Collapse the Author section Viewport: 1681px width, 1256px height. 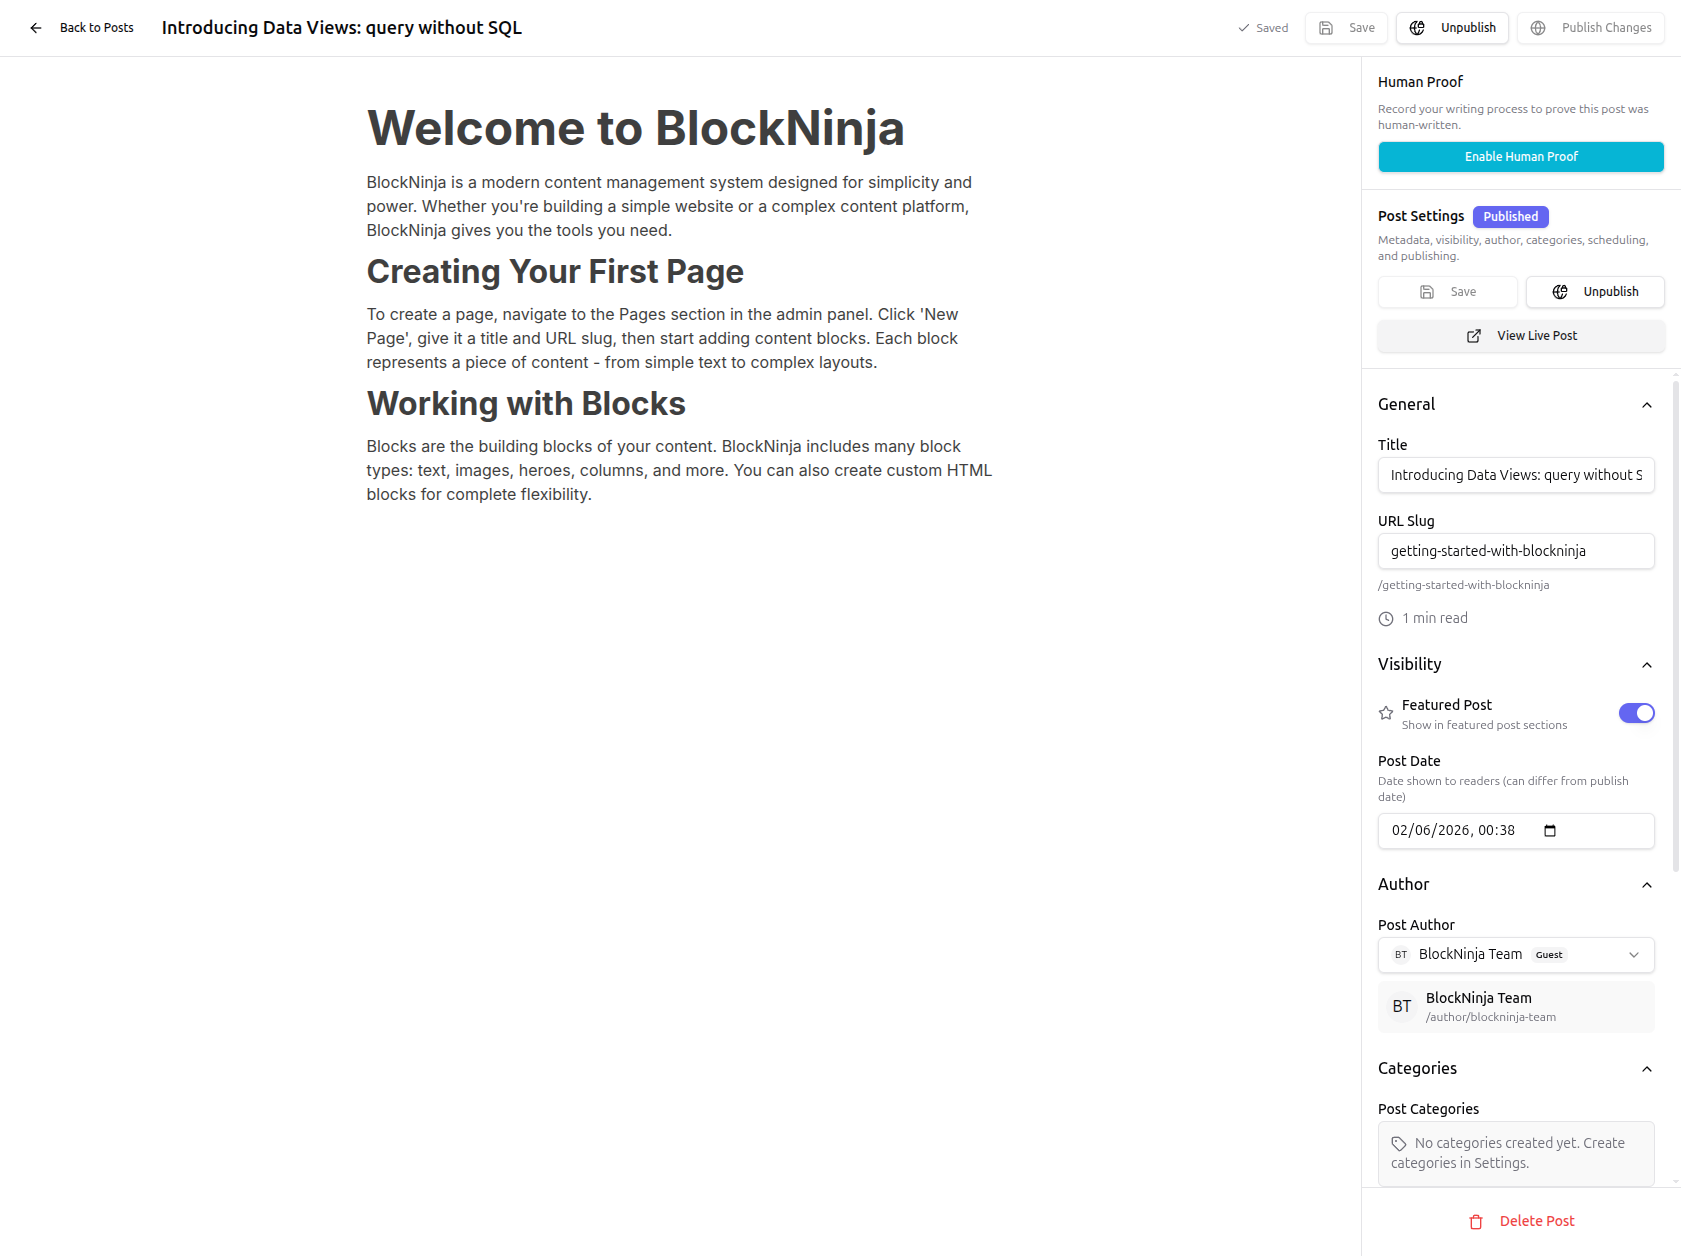click(1647, 885)
